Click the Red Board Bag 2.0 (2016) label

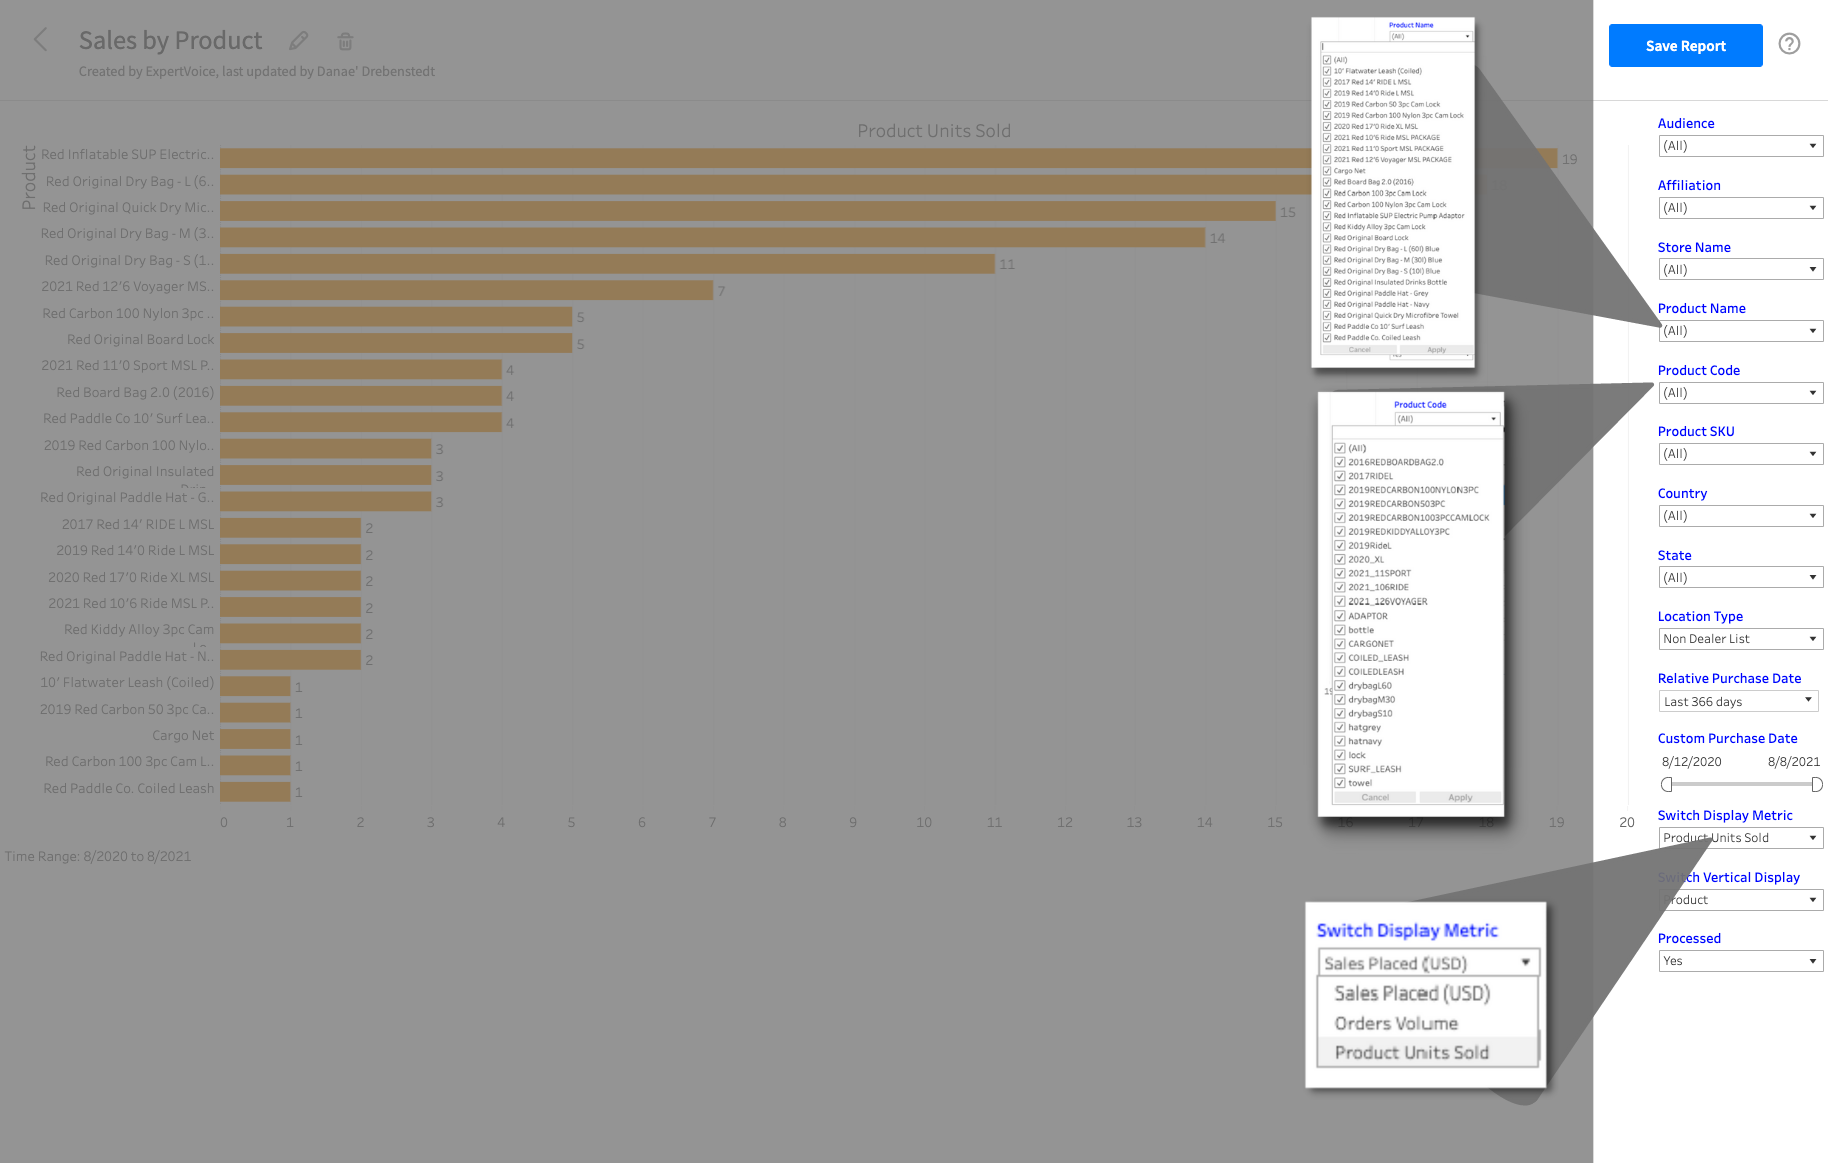coord(135,392)
